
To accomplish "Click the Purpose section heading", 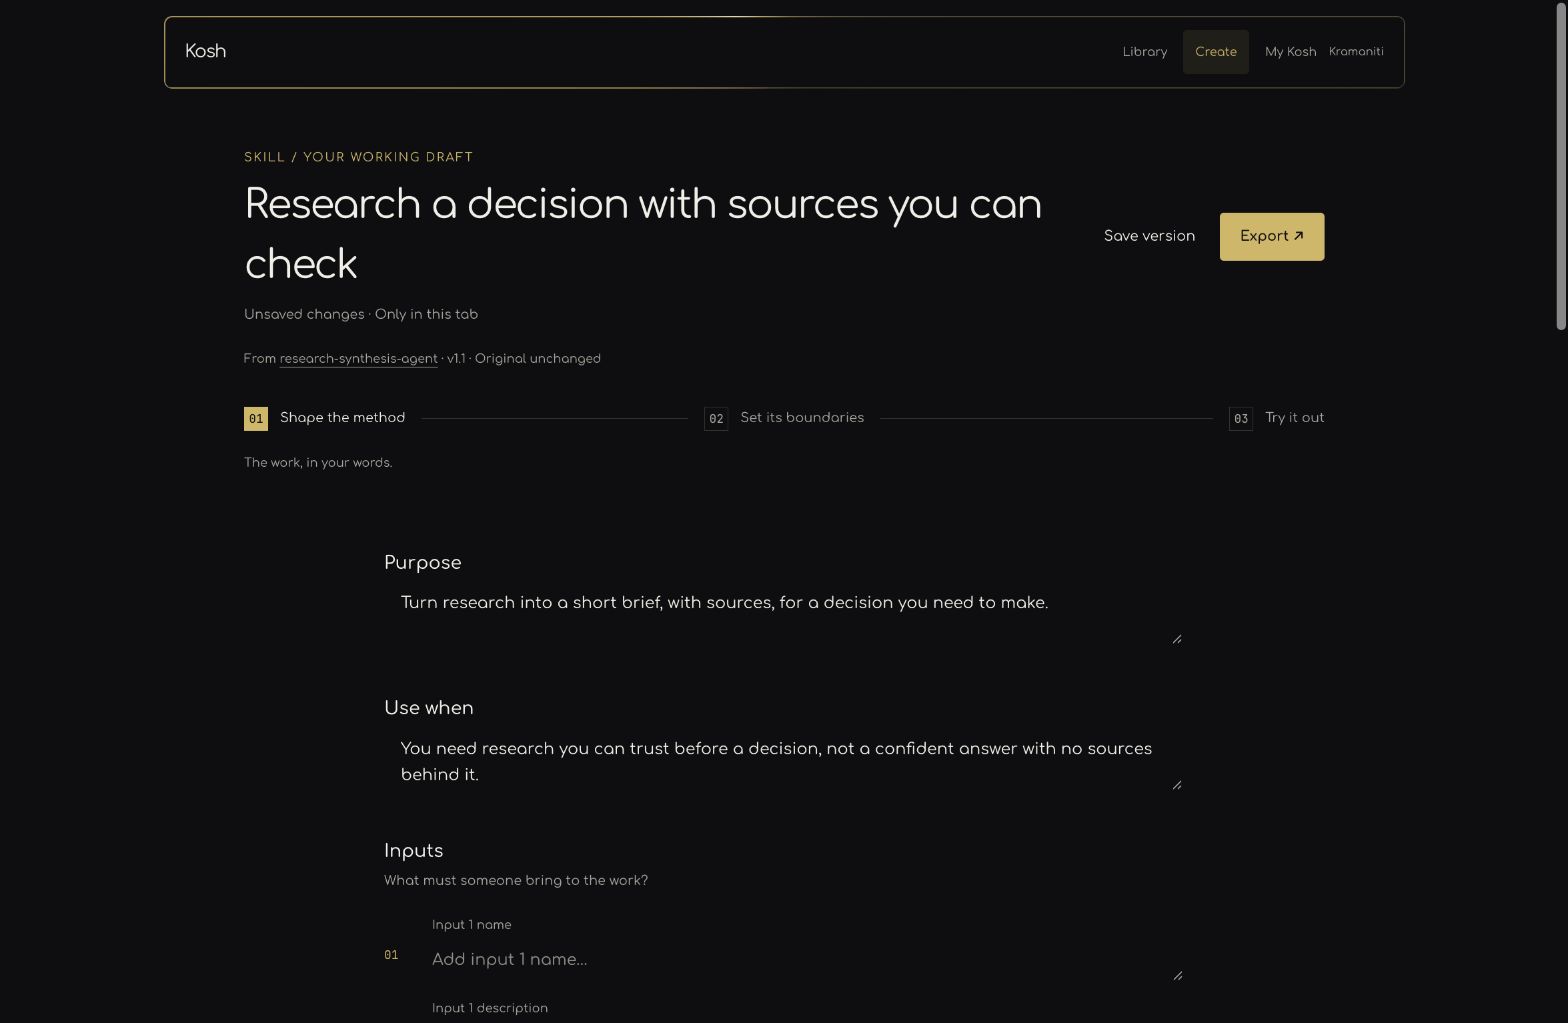I will [x=423, y=563].
